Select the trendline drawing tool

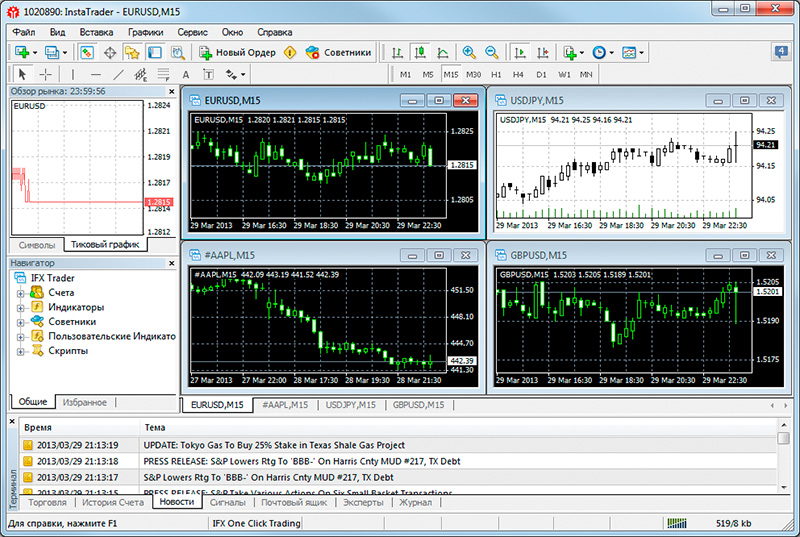click(x=119, y=74)
